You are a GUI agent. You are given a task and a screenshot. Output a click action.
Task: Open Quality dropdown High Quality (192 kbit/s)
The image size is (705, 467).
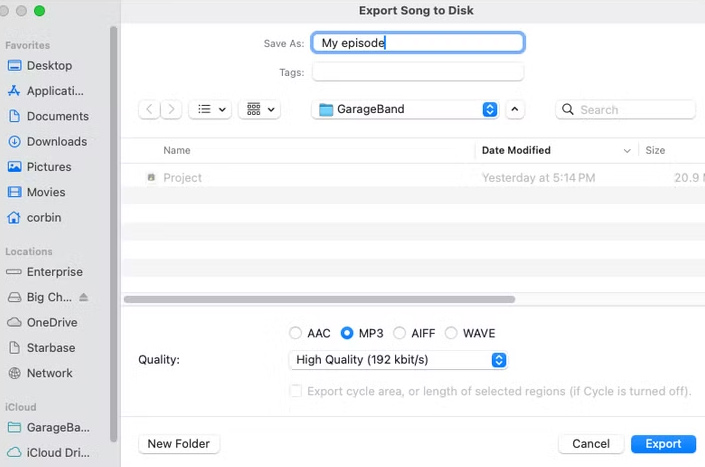[398, 360]
